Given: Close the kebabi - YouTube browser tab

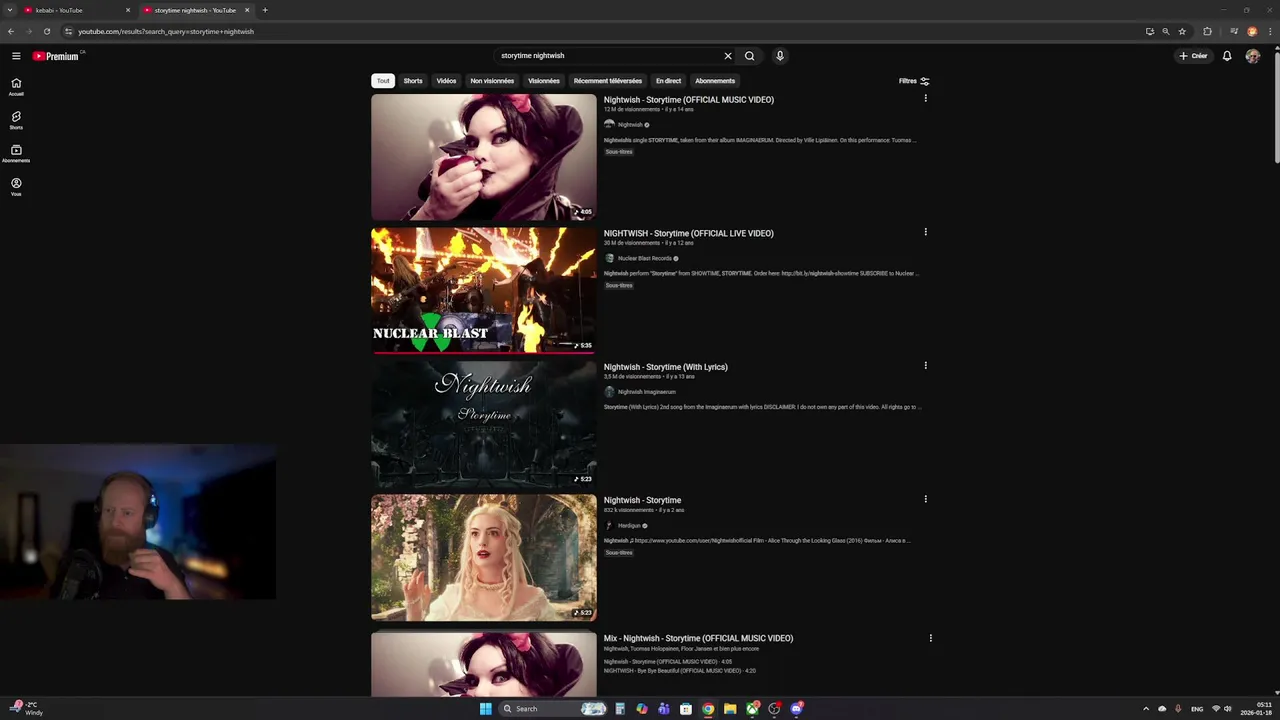Looking at the screenshot, I should tap(128, 10).
